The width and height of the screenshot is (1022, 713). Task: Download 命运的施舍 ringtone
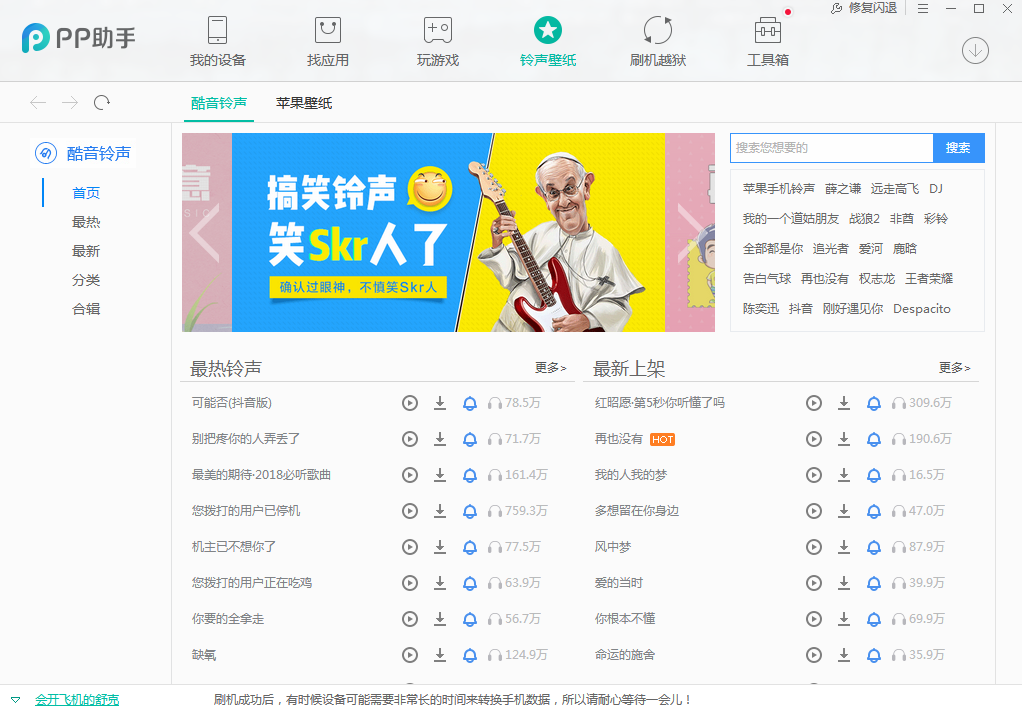point(844,655)
